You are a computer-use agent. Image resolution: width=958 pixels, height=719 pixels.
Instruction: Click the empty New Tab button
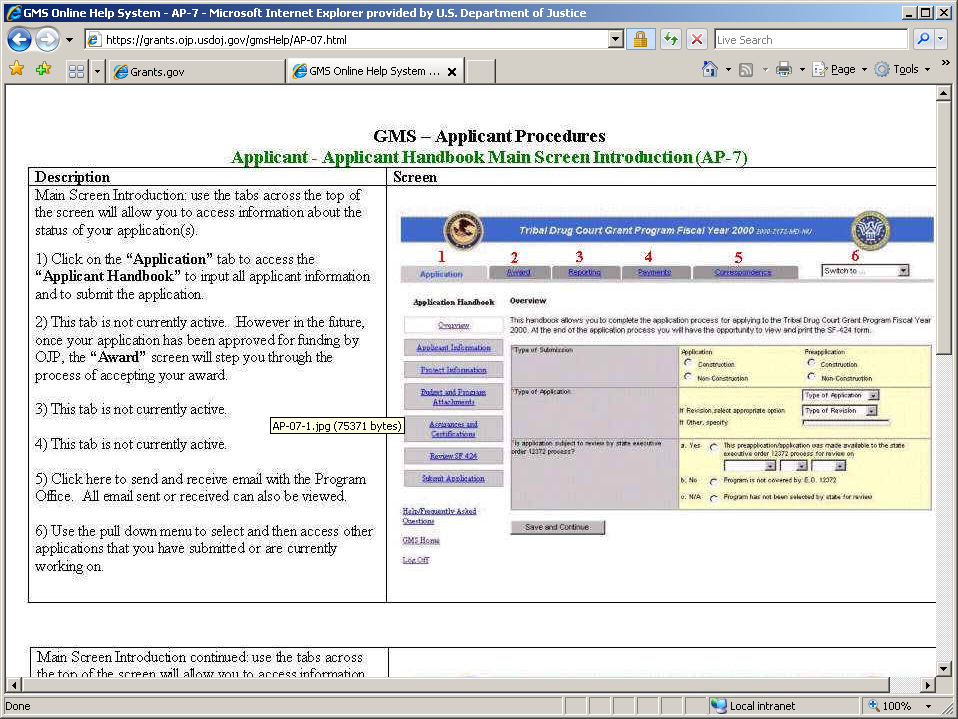click(x=481, y=72)
